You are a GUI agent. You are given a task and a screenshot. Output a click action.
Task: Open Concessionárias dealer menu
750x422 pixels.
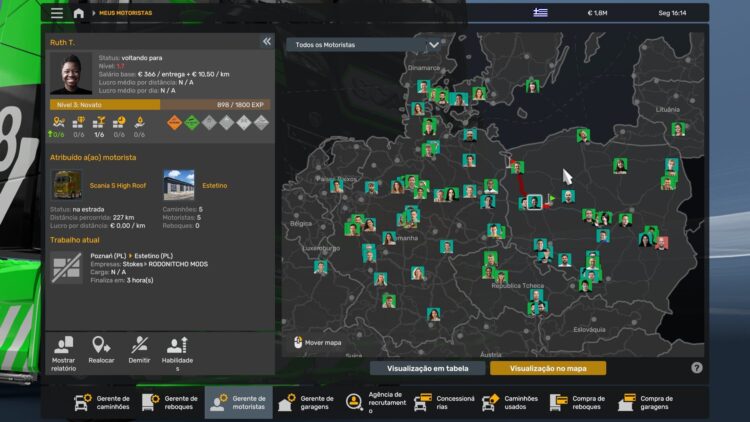(444, 402)
